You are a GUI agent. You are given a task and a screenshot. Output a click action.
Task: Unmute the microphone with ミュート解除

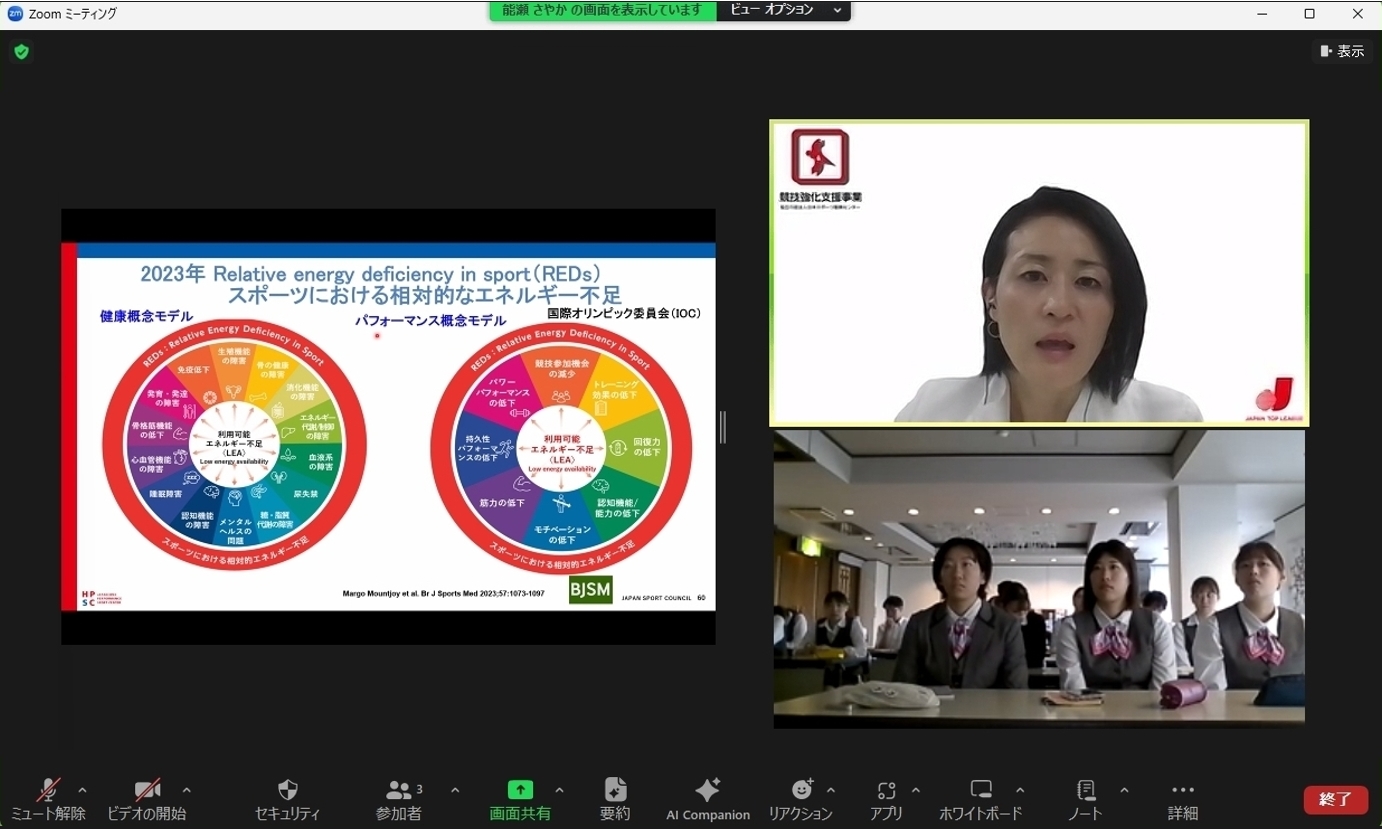click(x=48, y=800)
